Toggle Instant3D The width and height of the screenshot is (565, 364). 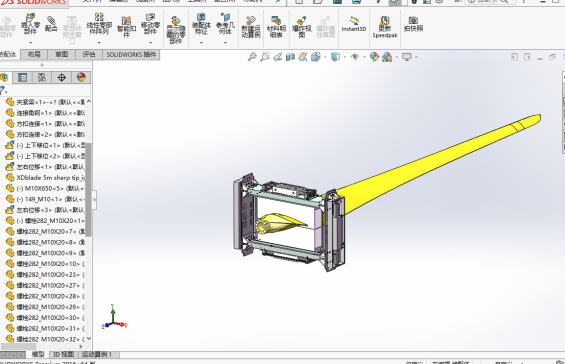click(354, 24)
